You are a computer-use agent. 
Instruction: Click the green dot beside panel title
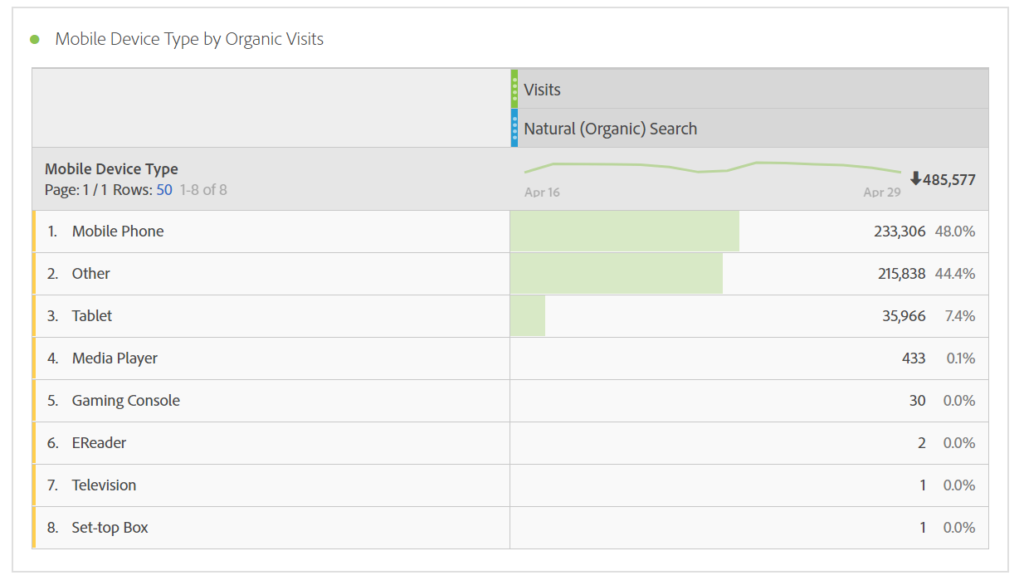(x=35, y=39)
